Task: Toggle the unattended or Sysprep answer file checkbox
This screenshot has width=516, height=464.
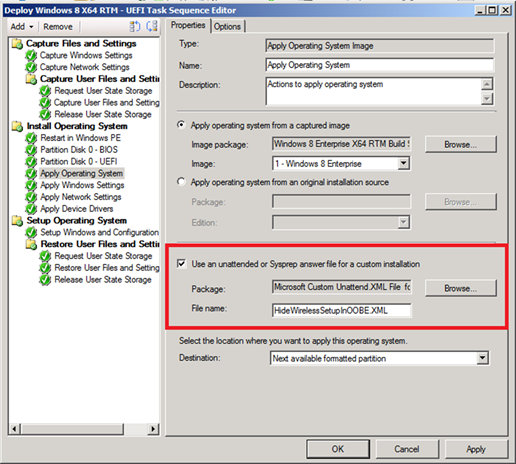Action: coord(182,264)
